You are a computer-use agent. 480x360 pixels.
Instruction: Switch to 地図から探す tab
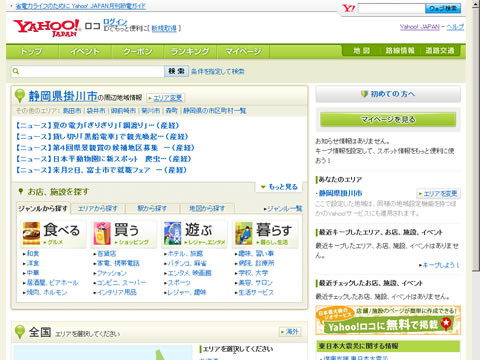pos(207,209)
